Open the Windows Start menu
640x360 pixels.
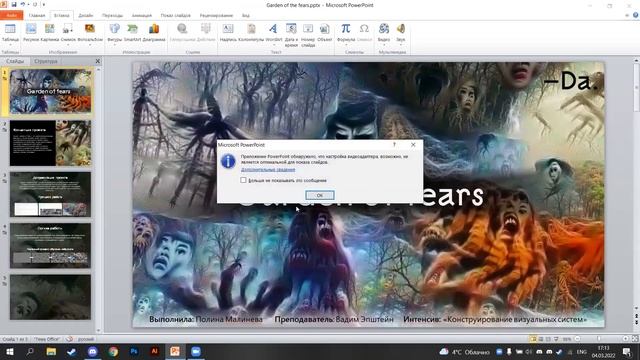pyautogui.click(x=9, y=351)
